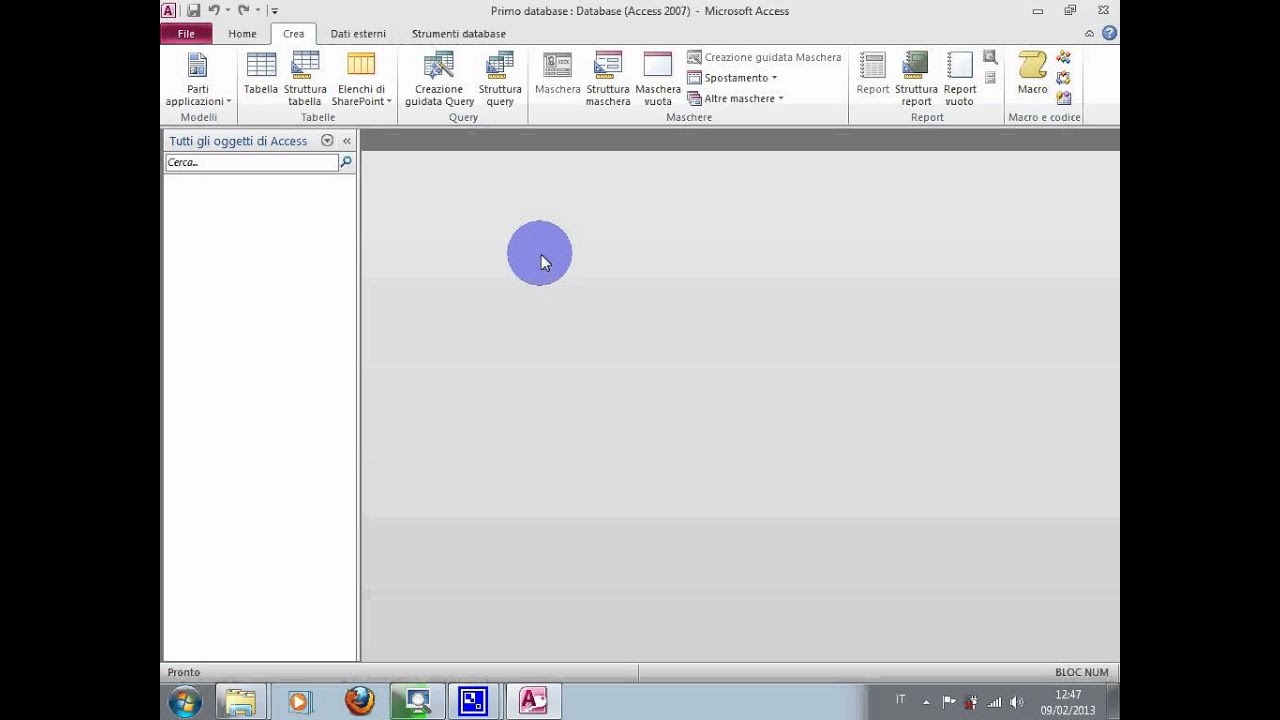Click the search magnifier icon in navigation pane
1280x720 pixels.
[346, 162]
